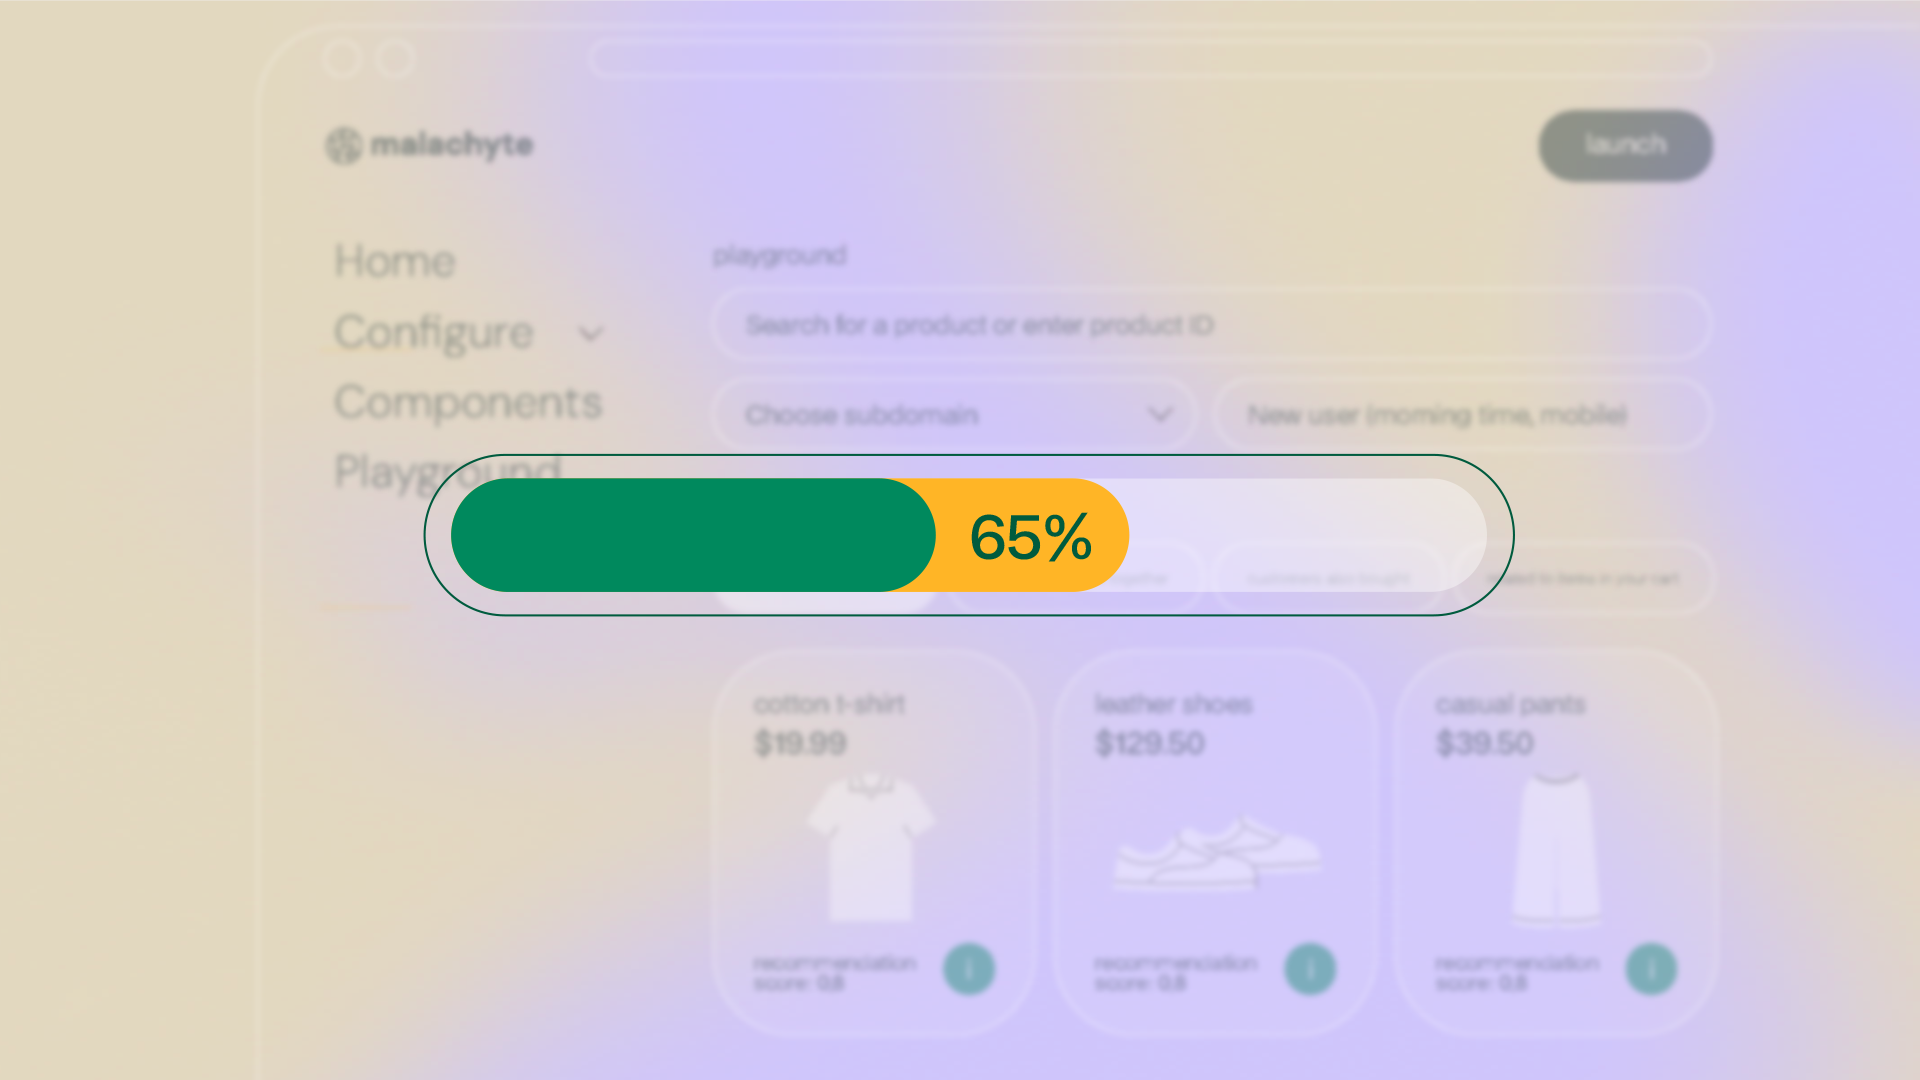
Task: Click first circle button in browser frame
Action: point(342,59)
